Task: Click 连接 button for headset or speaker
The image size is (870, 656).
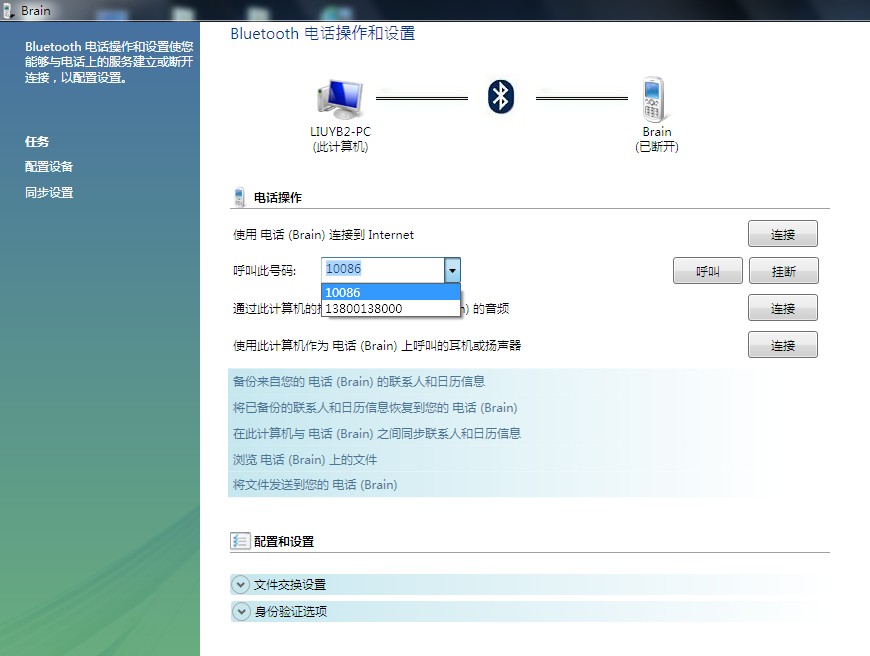Action: (782, 345)
